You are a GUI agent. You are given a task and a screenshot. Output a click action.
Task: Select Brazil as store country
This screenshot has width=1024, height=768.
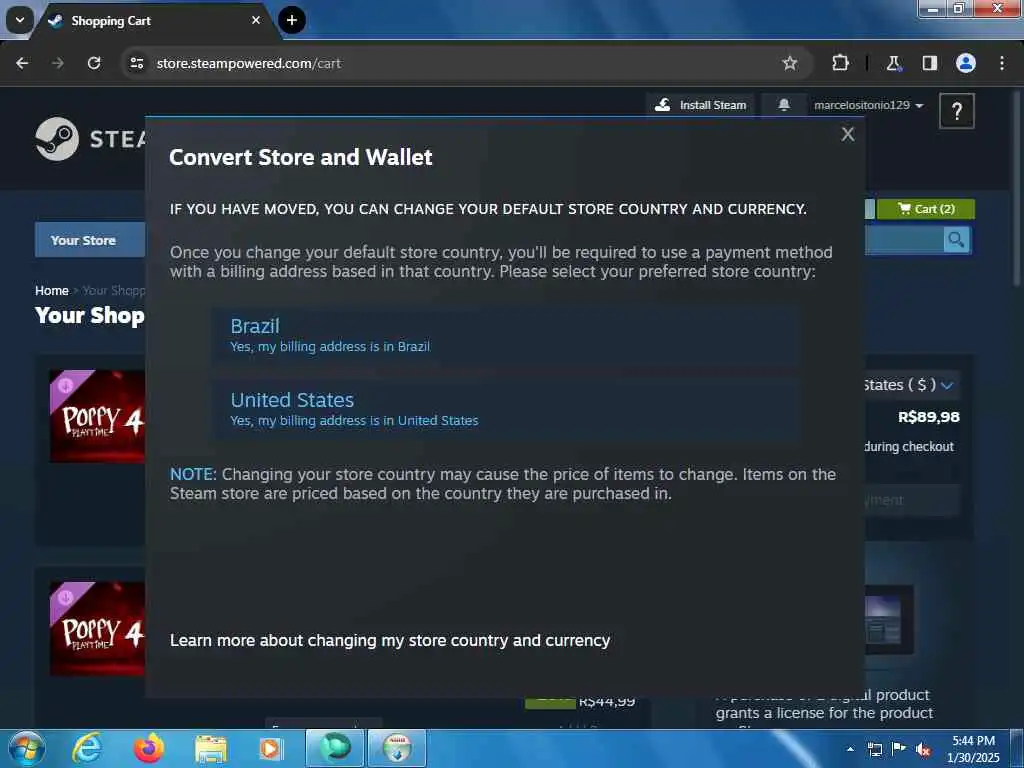[506, 336]
